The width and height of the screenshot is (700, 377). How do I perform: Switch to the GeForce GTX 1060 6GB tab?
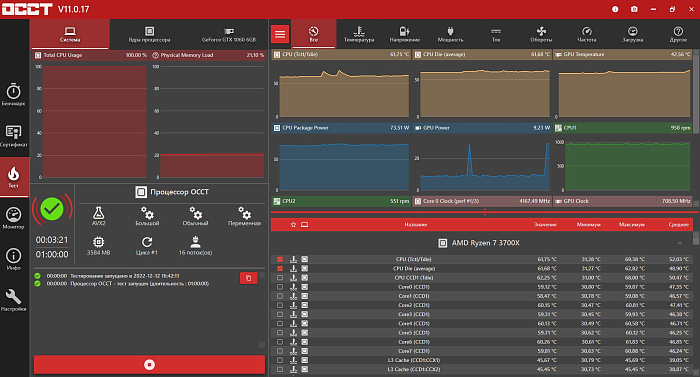point(229,34)
